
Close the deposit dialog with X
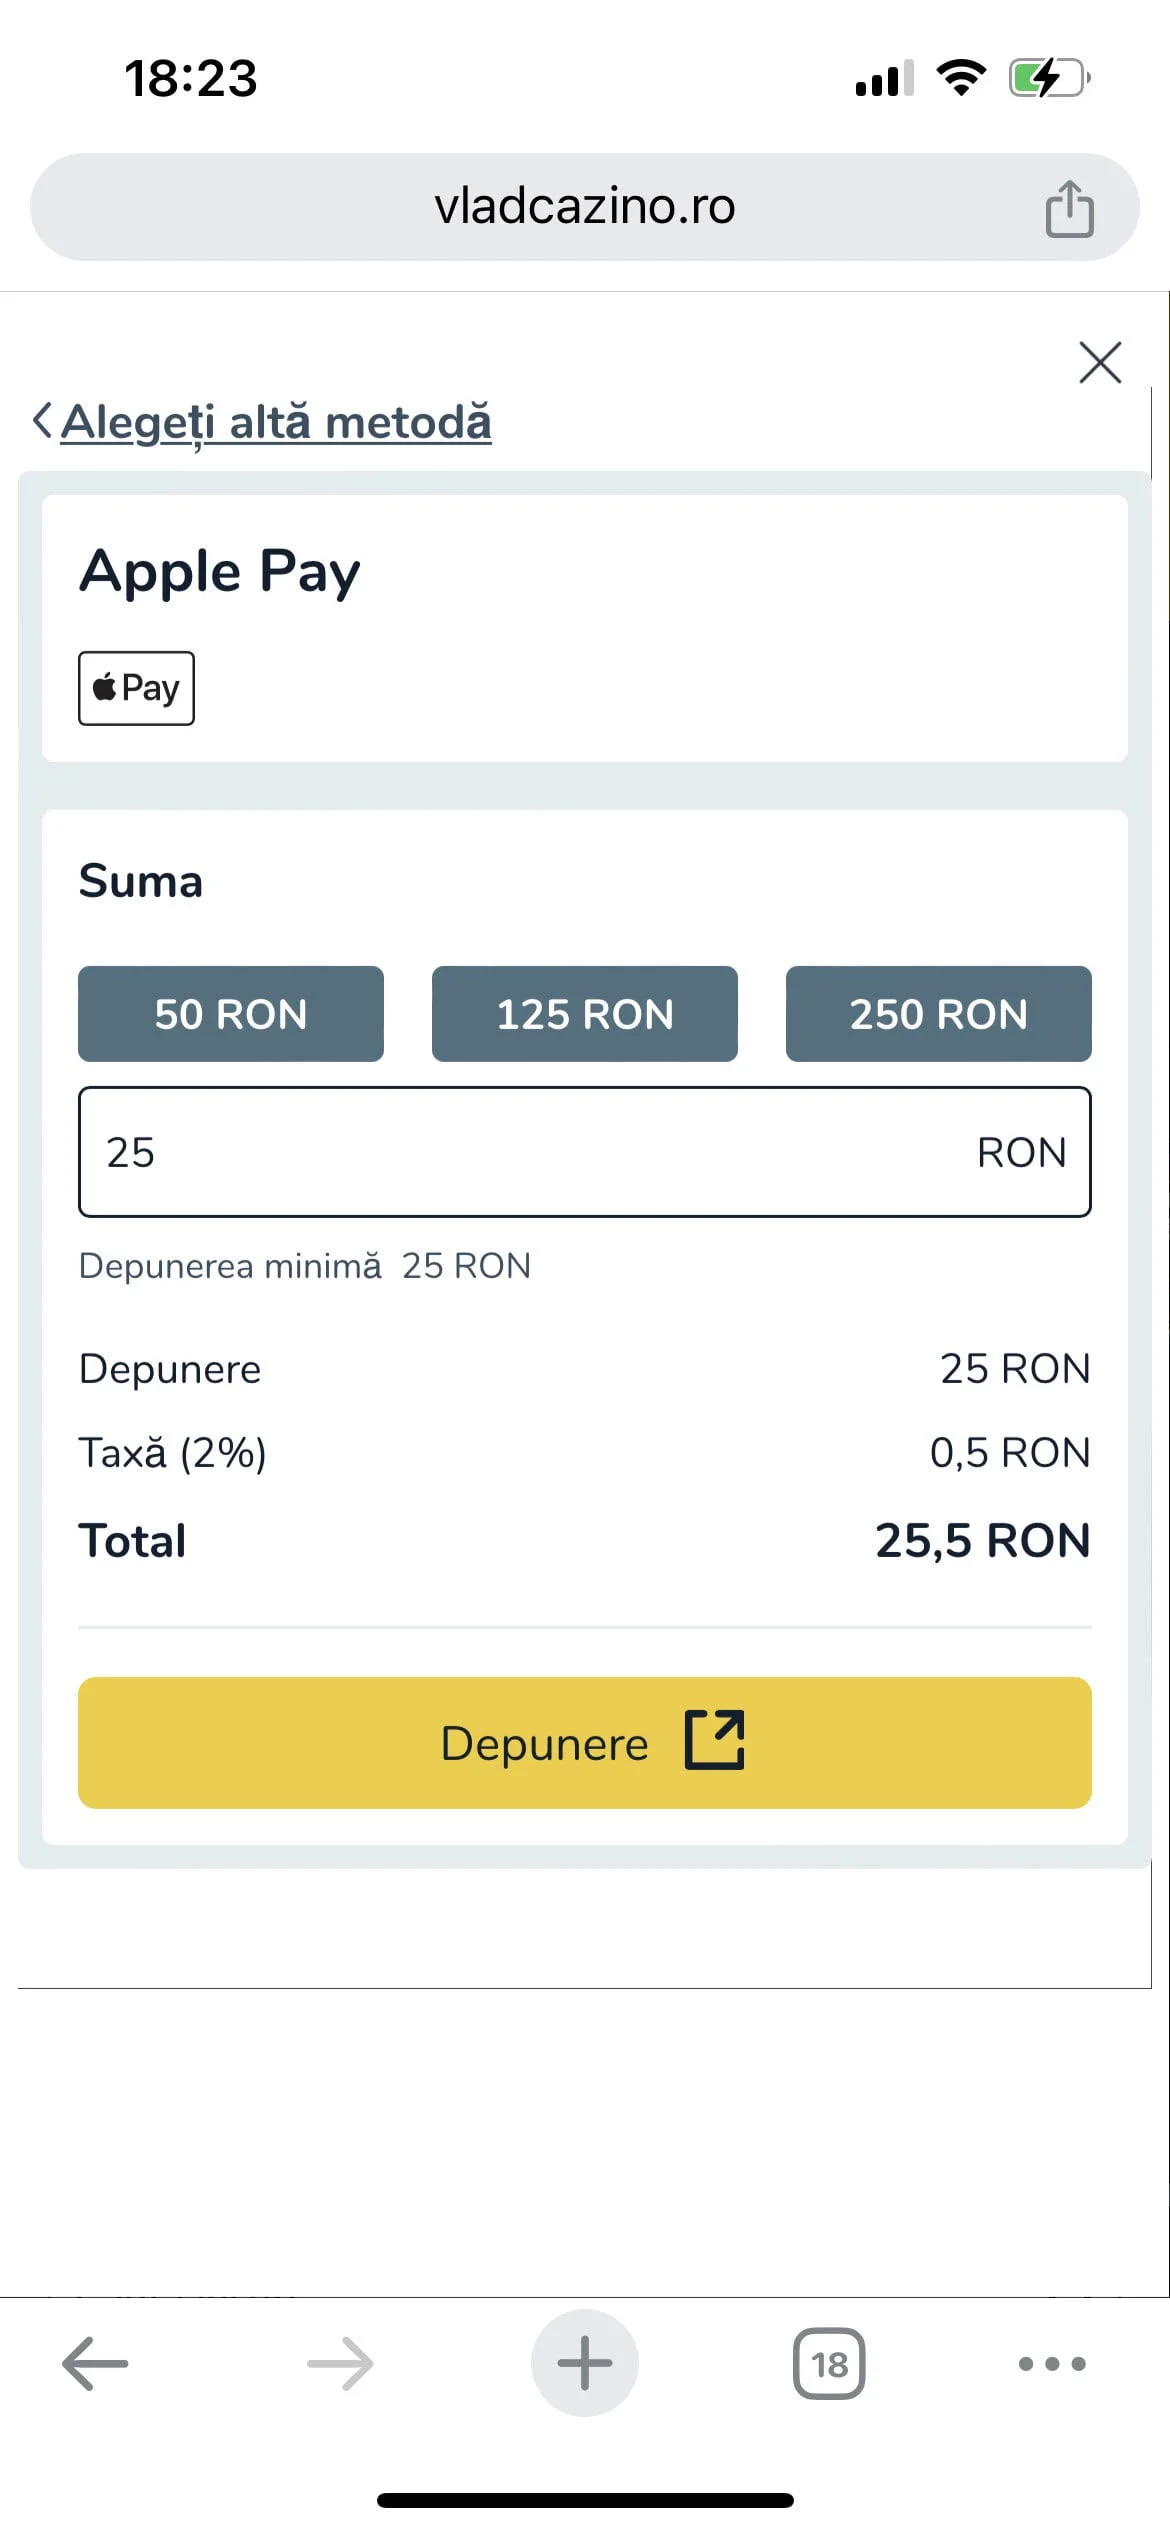pos(1100,362)
